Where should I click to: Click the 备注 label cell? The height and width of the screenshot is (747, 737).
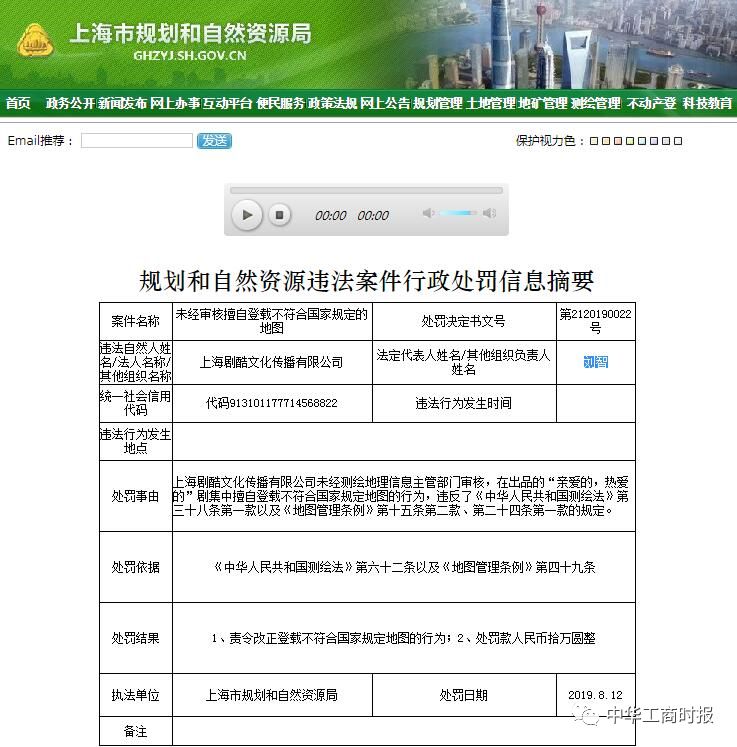[x=135, y=731]
